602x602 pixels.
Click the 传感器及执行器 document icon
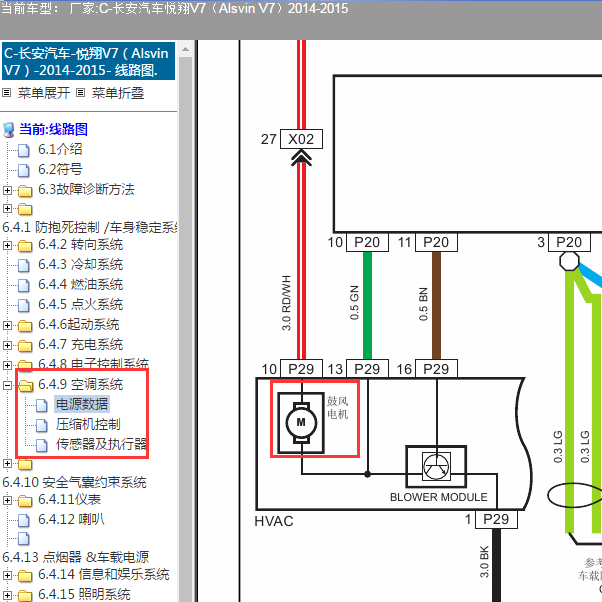point(41,445)
